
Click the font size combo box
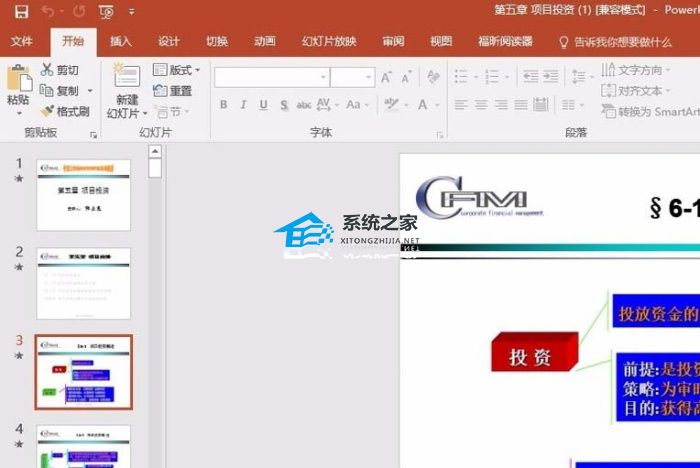353,78
